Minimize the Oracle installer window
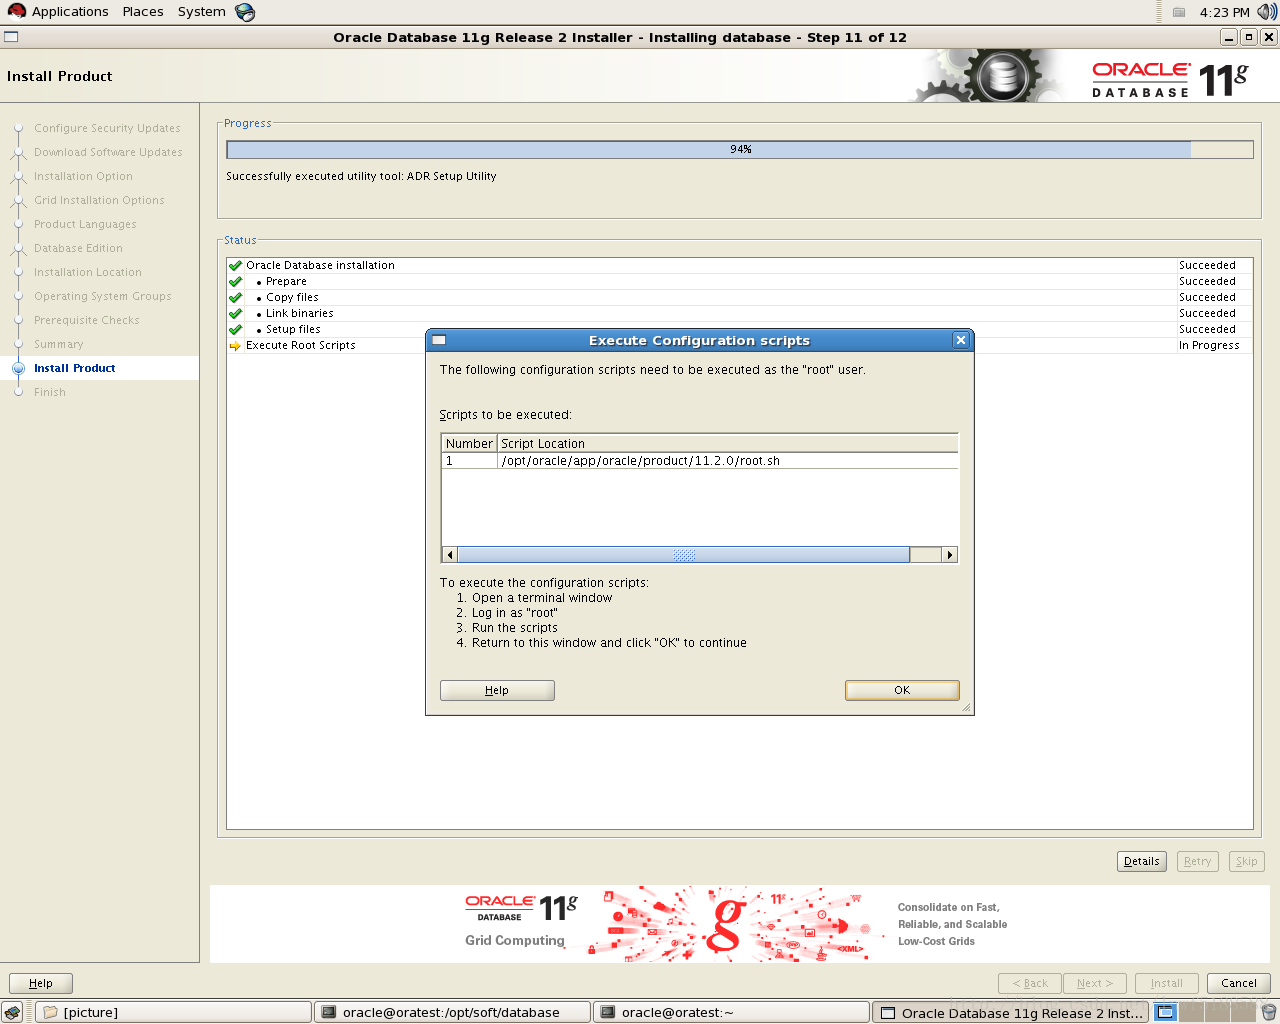 pos(1229,37)
